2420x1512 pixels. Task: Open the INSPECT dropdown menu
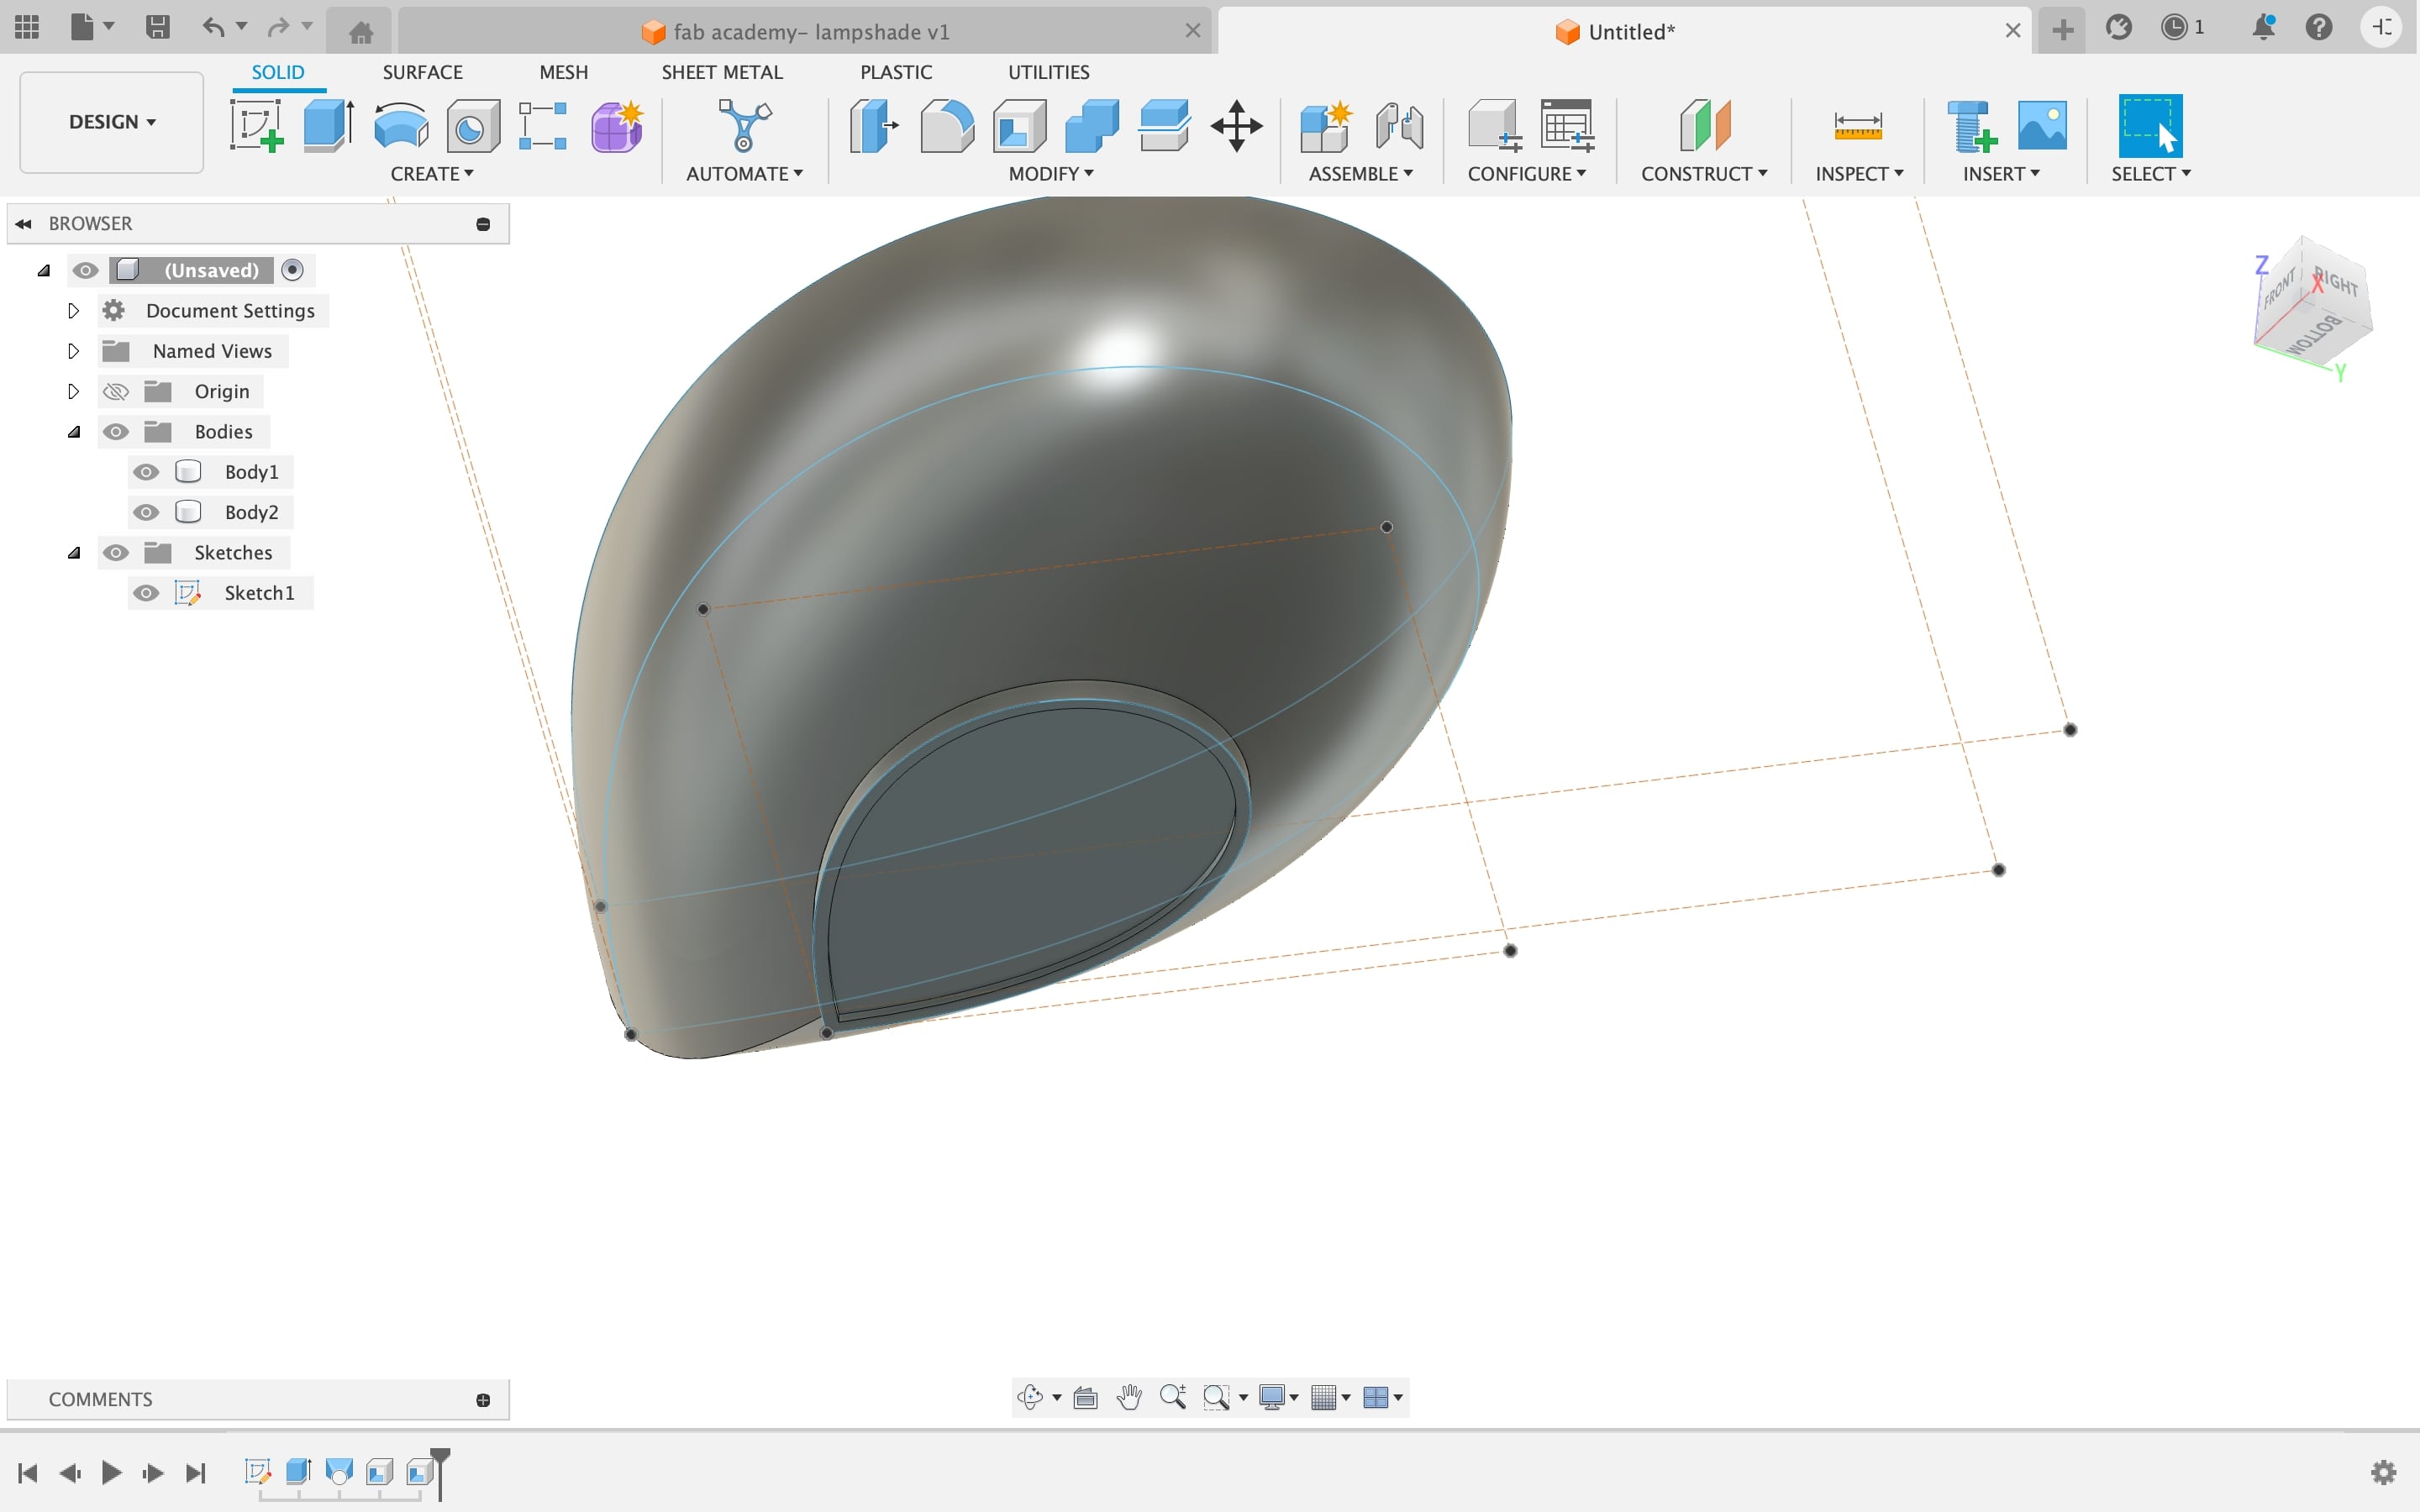pos(1859,174)
